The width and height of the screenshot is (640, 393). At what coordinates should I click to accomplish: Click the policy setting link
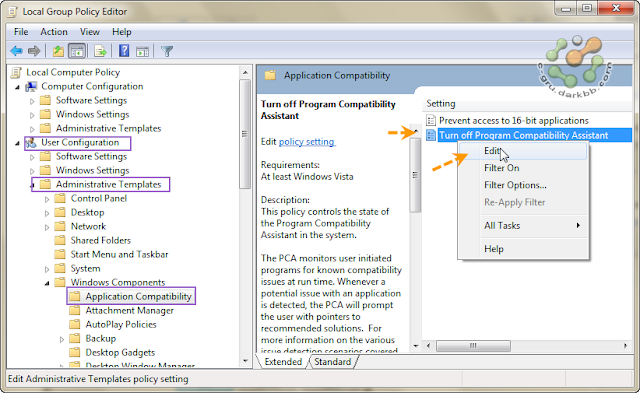pos(307,142)
